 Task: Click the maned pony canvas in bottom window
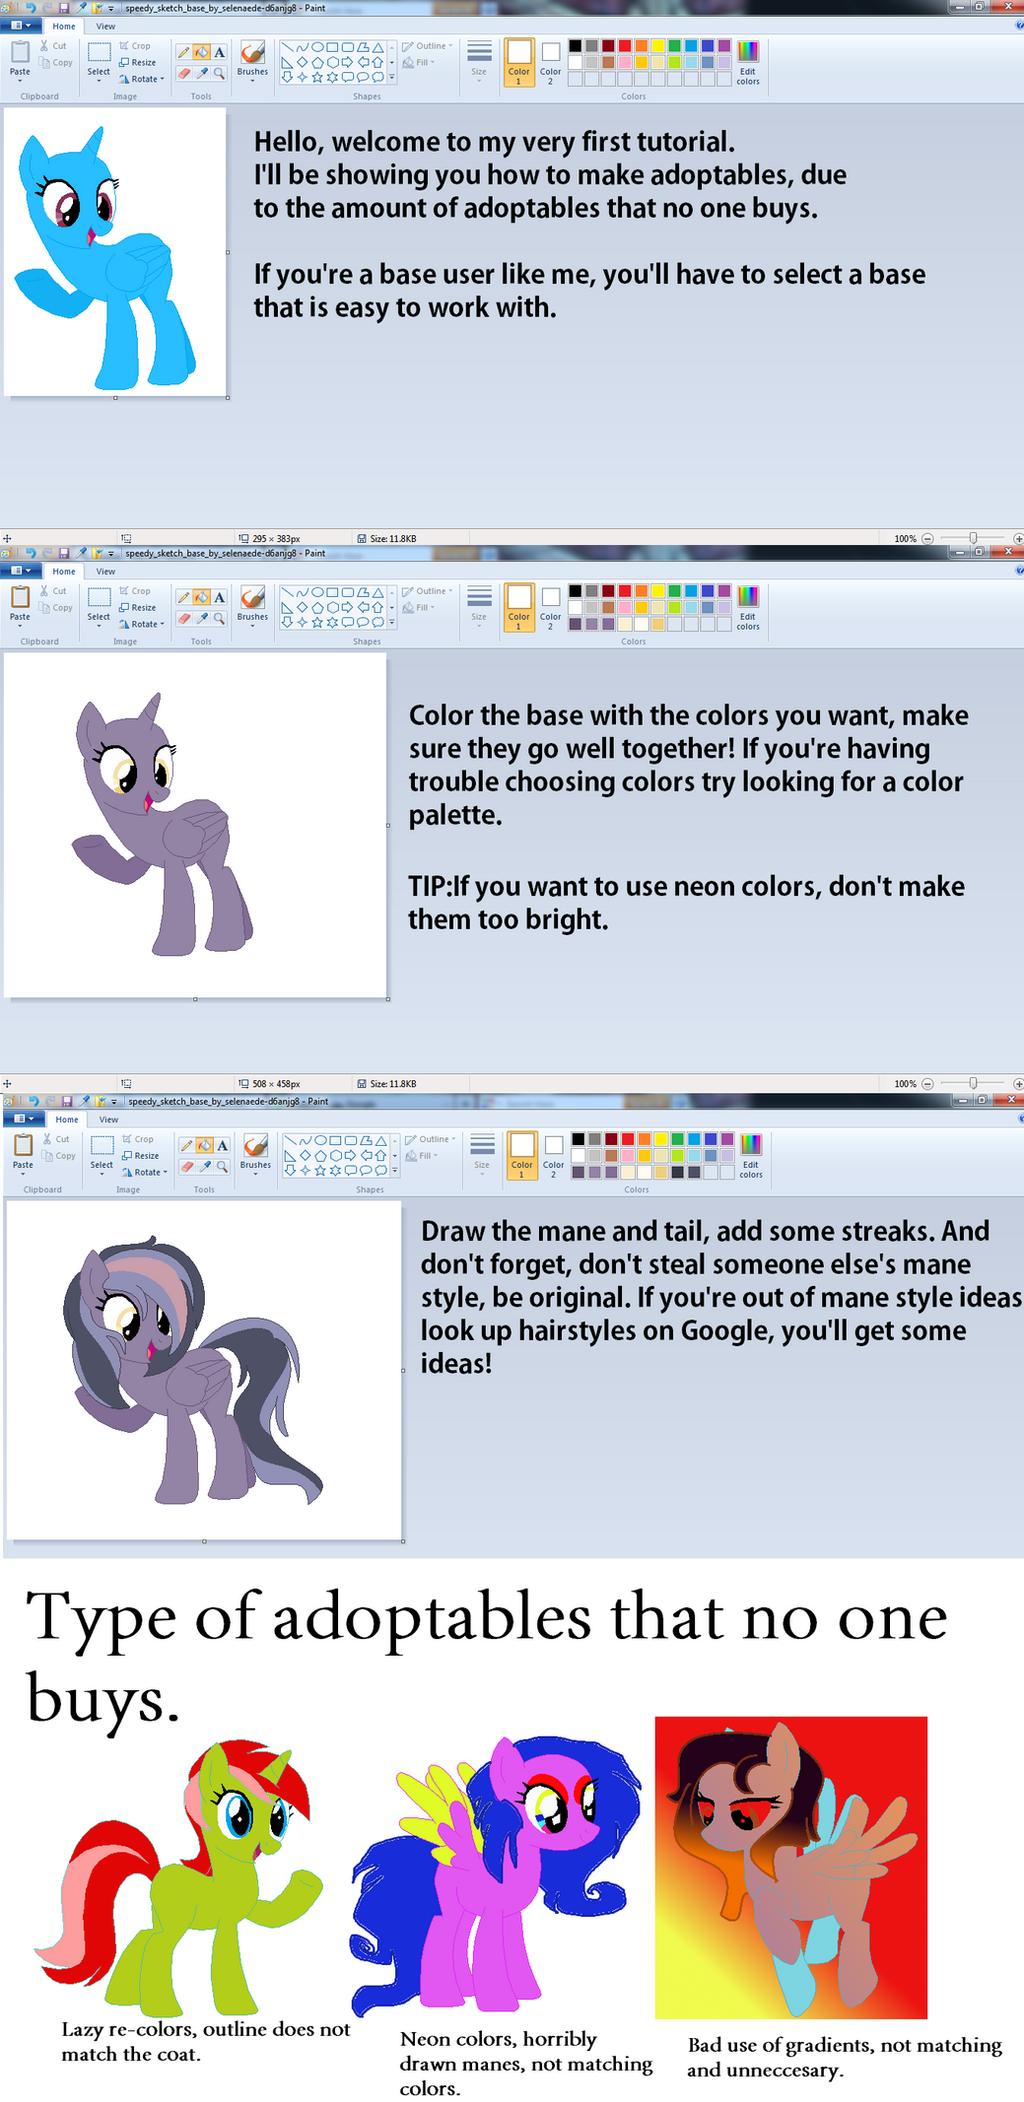(204, 1370)
